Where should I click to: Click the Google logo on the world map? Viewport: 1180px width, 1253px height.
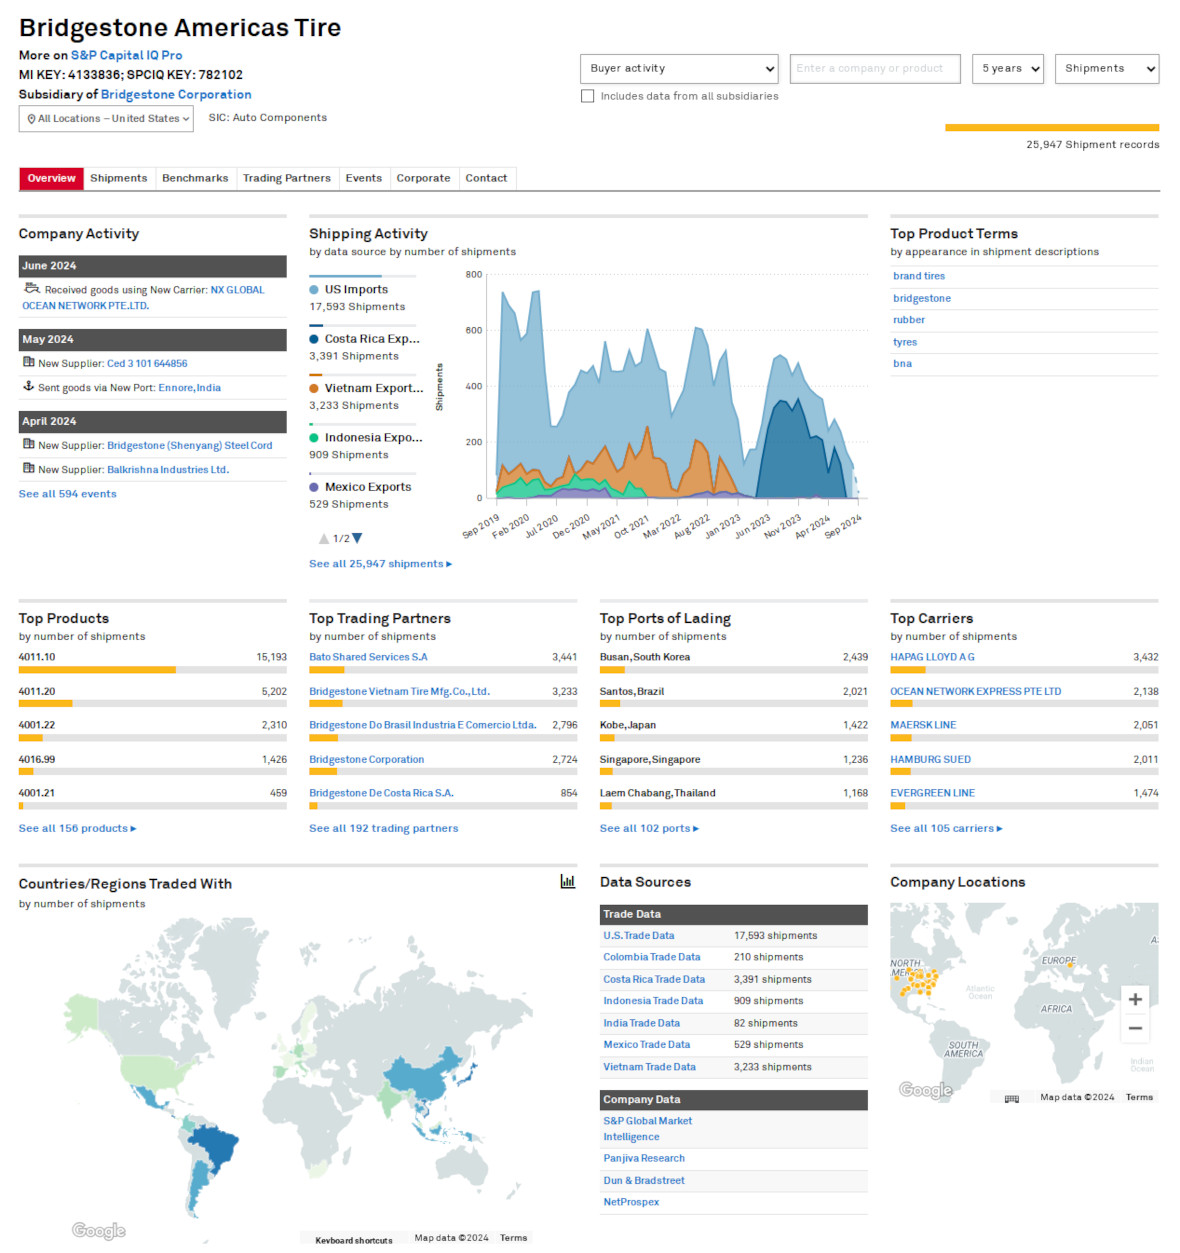tap(97, 1230)
